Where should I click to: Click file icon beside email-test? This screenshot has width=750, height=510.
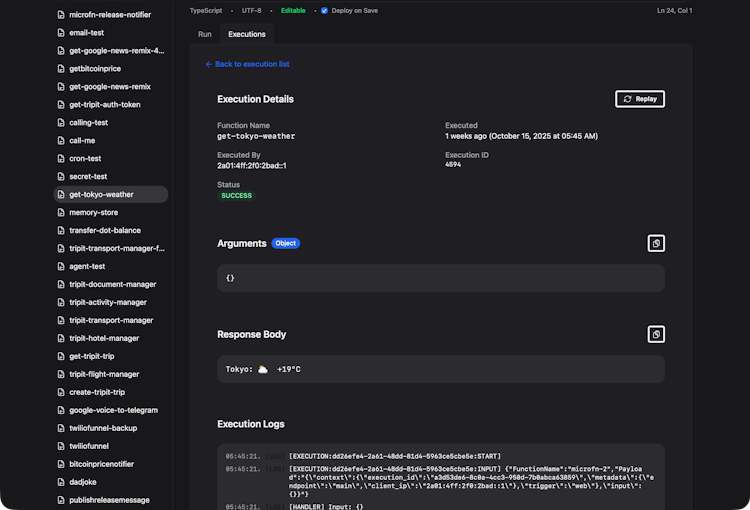(x=61, y=33)
